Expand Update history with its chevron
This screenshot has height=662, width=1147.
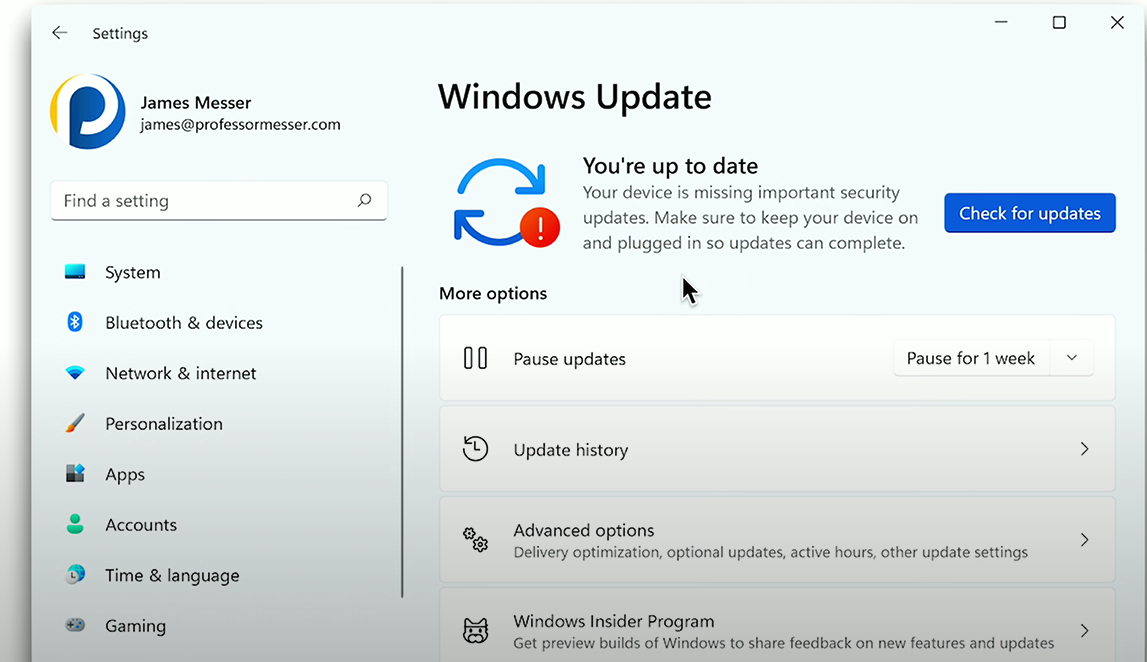[x=1084, y=449]
